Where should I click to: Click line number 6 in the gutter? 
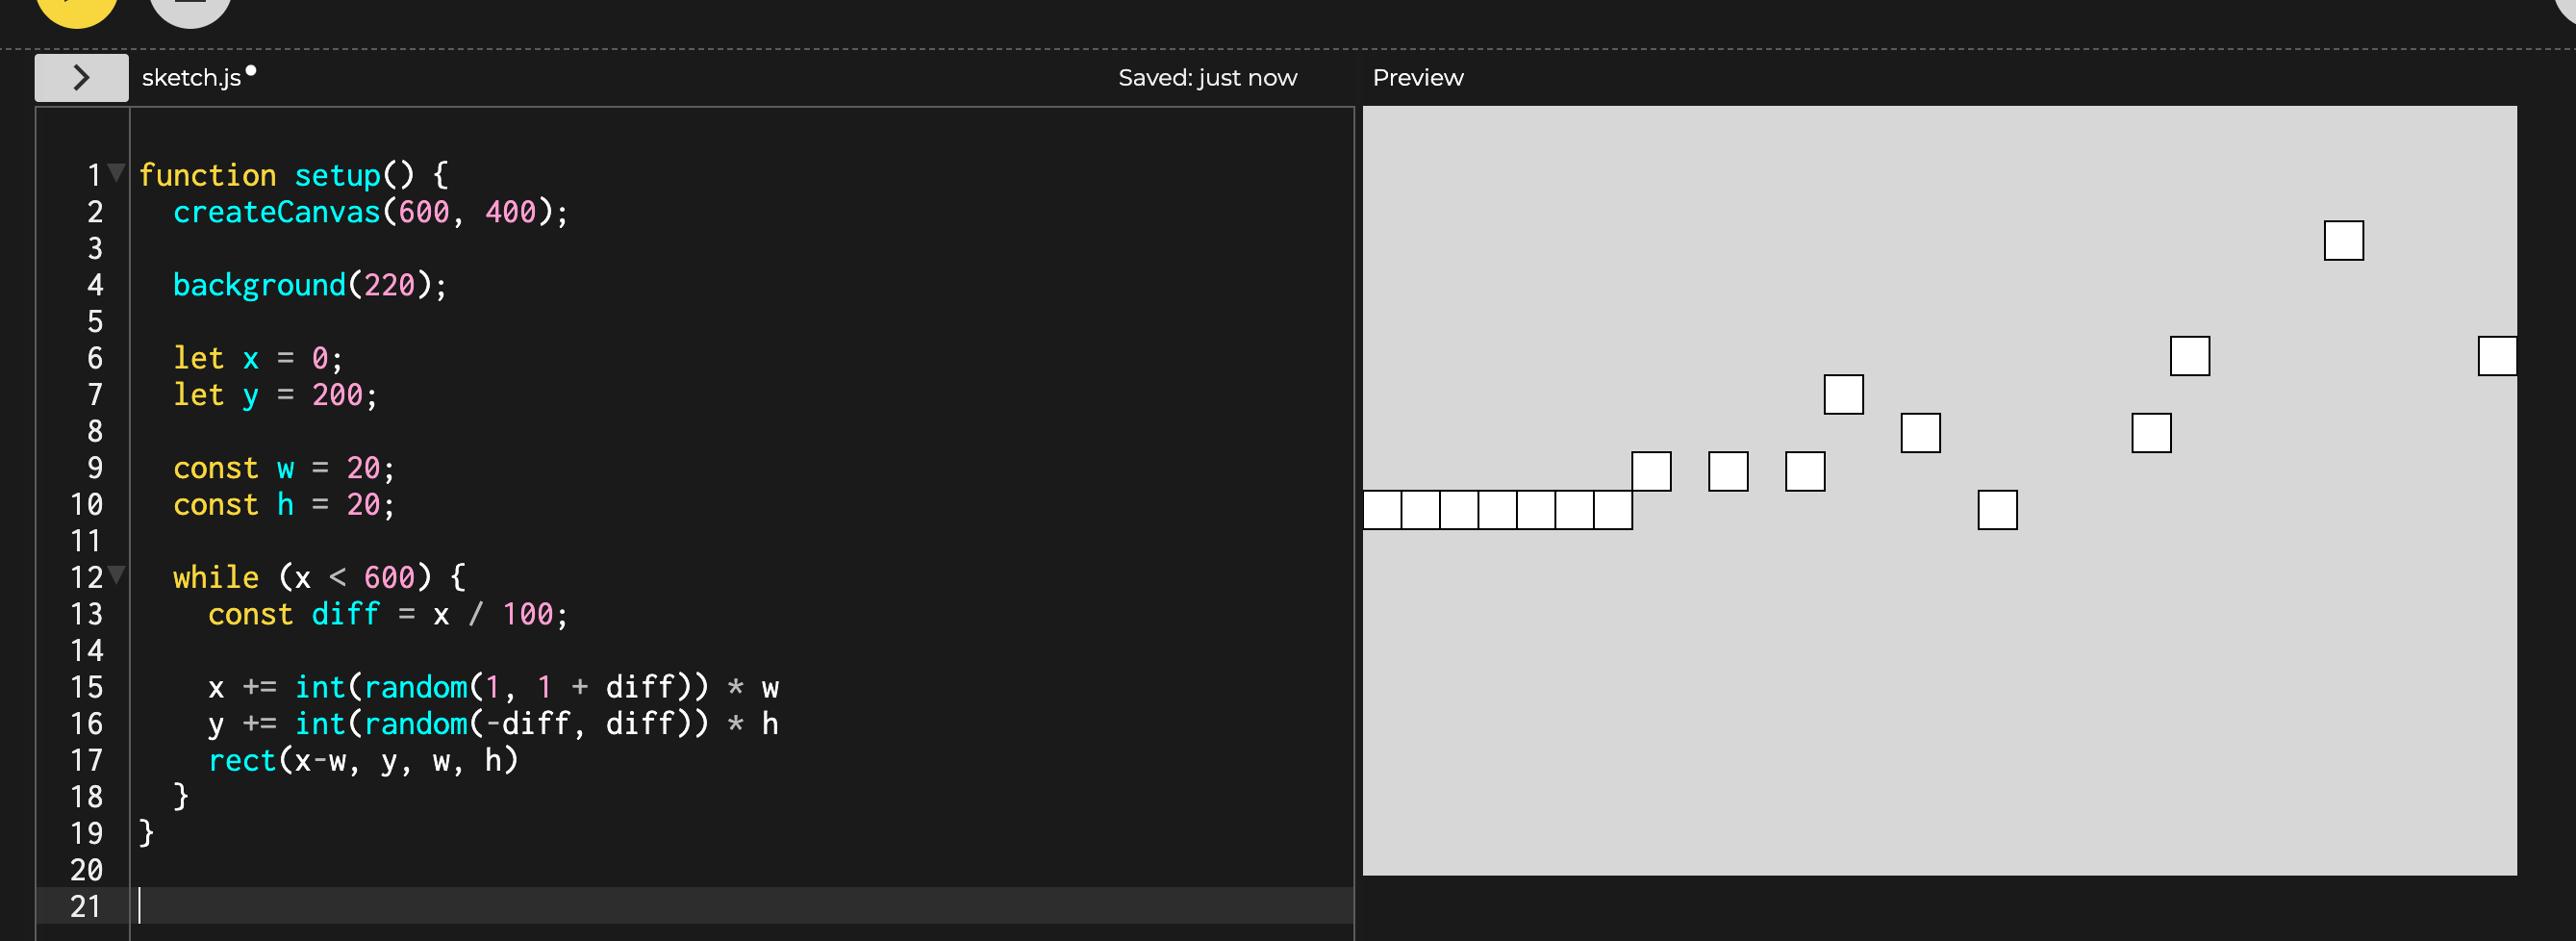pos(95,358)
